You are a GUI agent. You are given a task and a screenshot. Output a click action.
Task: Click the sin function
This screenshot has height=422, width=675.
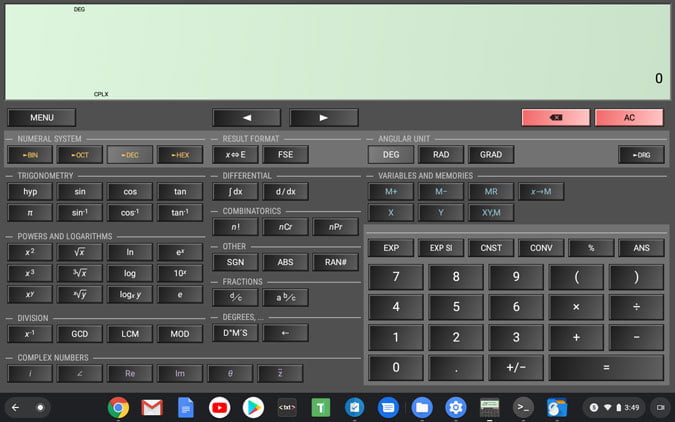[x=80, y=192]
